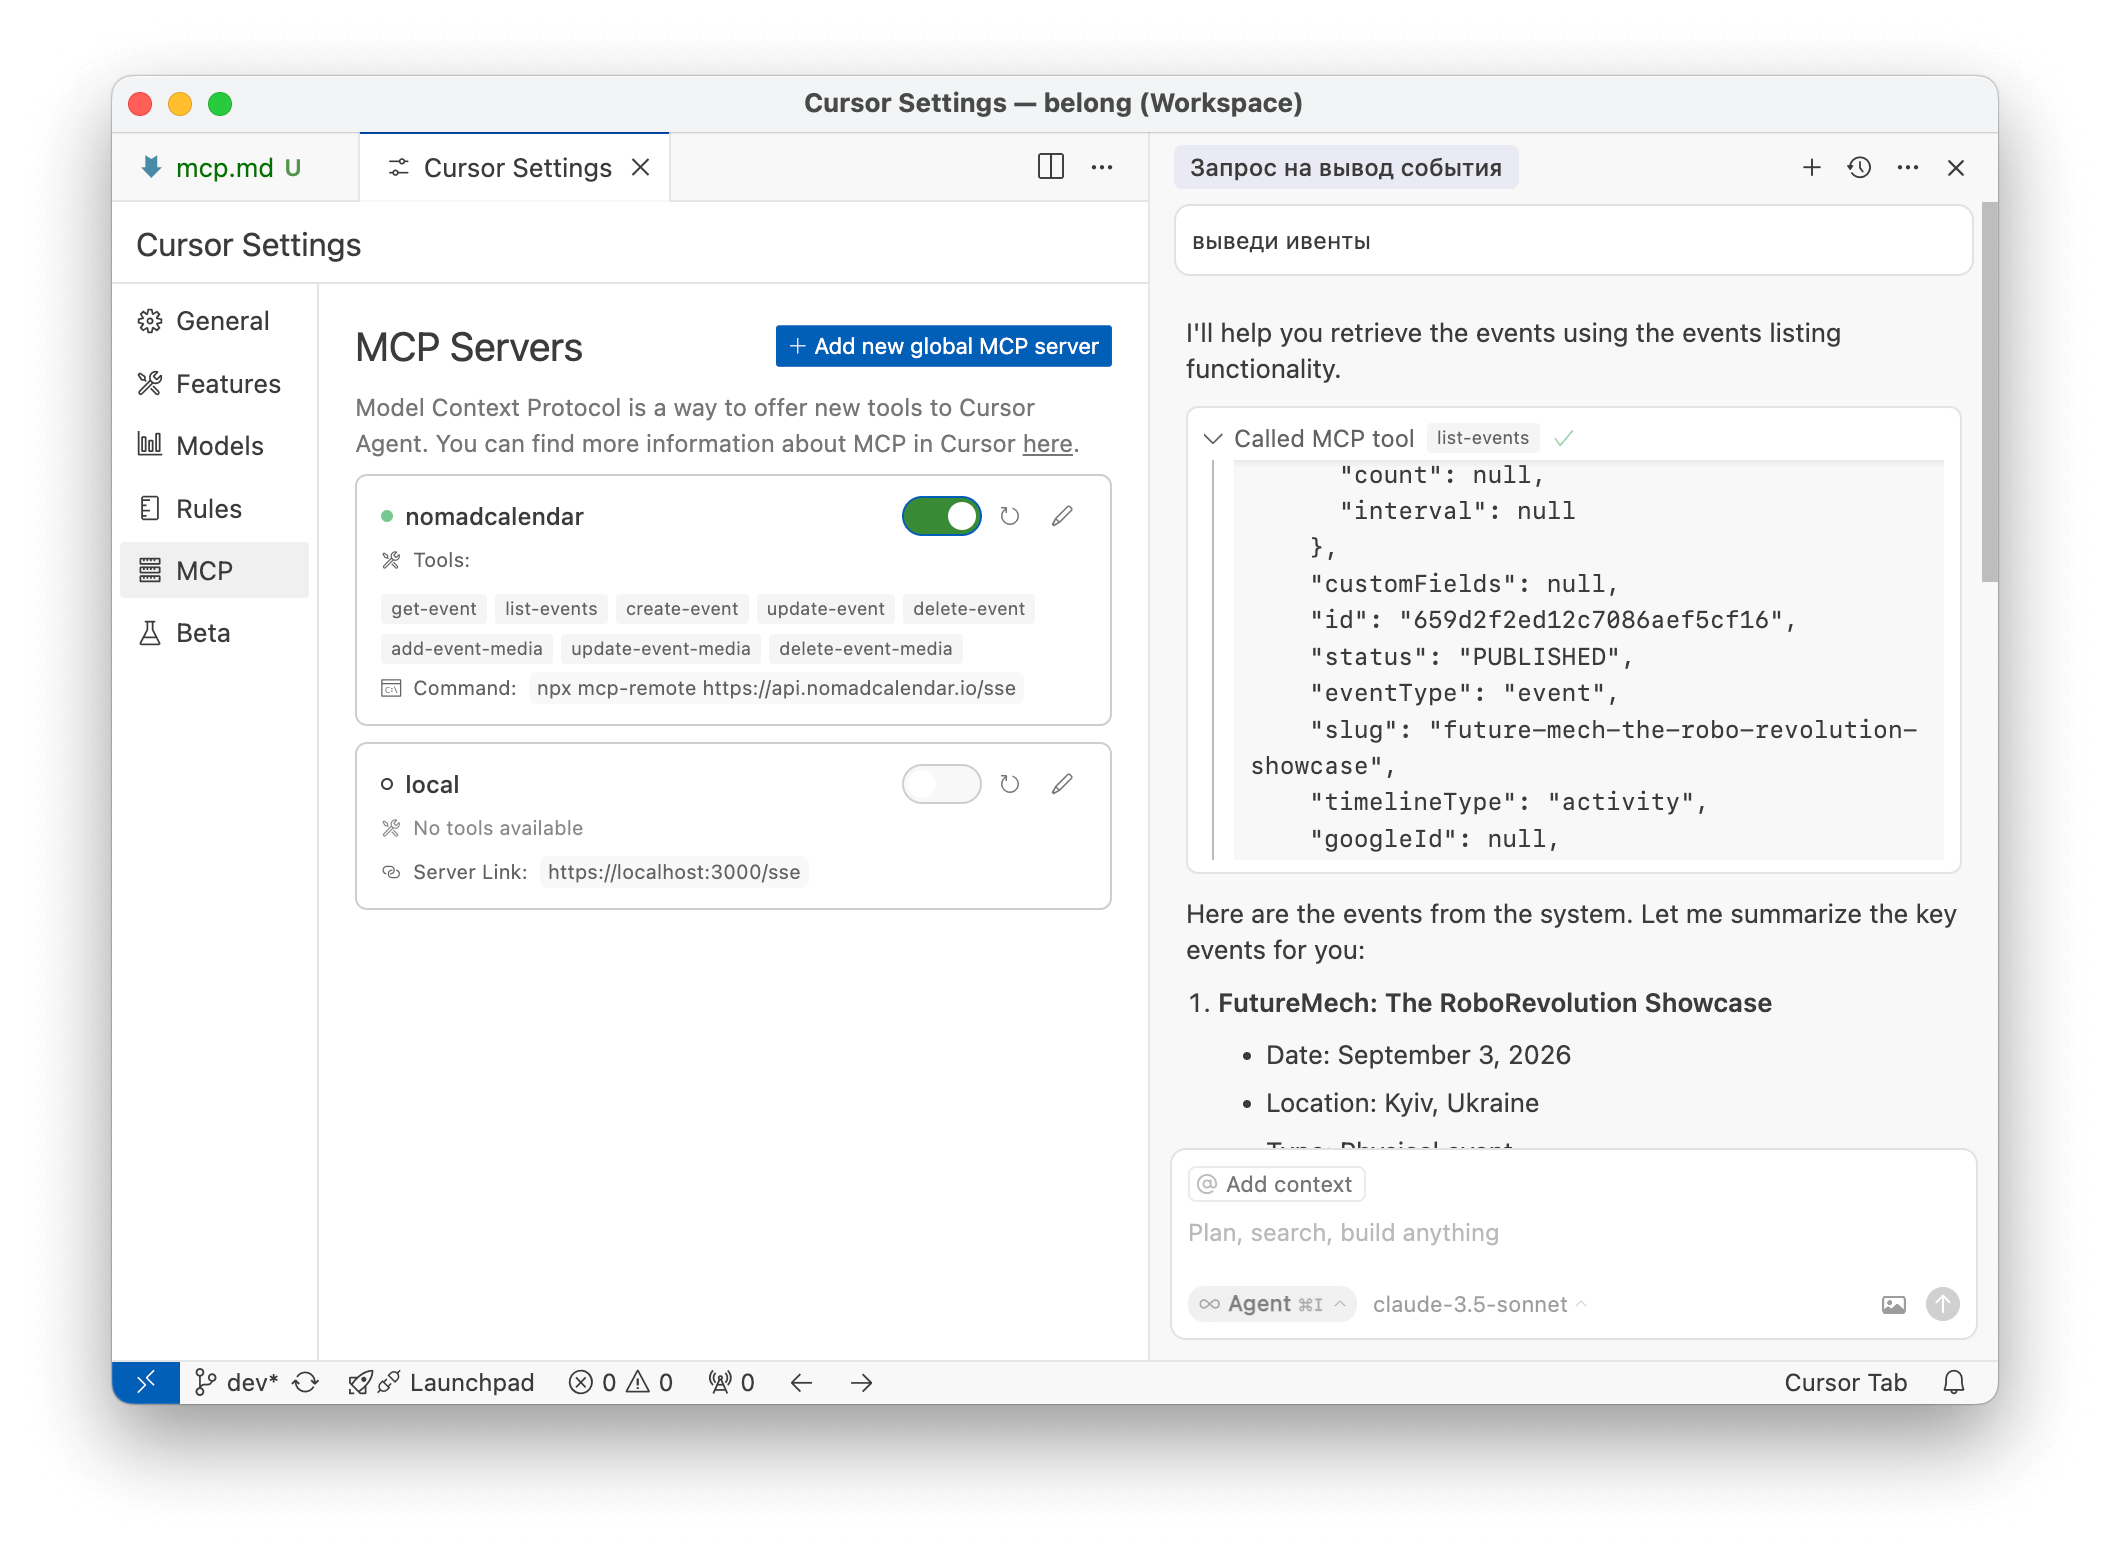Select the MCP settings section
This screenshot has width=2110, height=1552.
(x=214, y=571)
